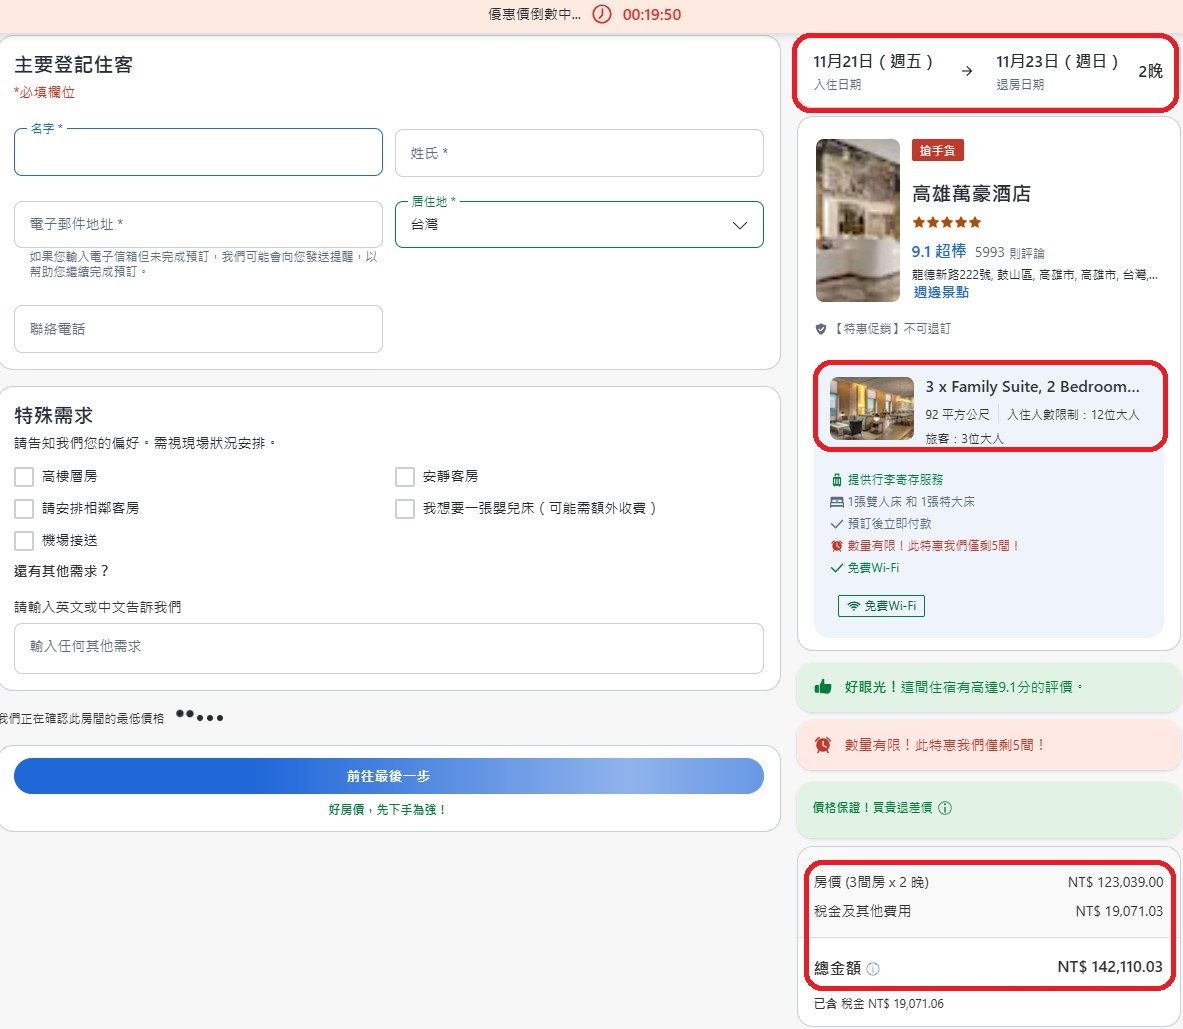Screen dimensions: 1183x1029
Task: Enable the 高樓層房 checkbox
Action: [x=24, y=476]
